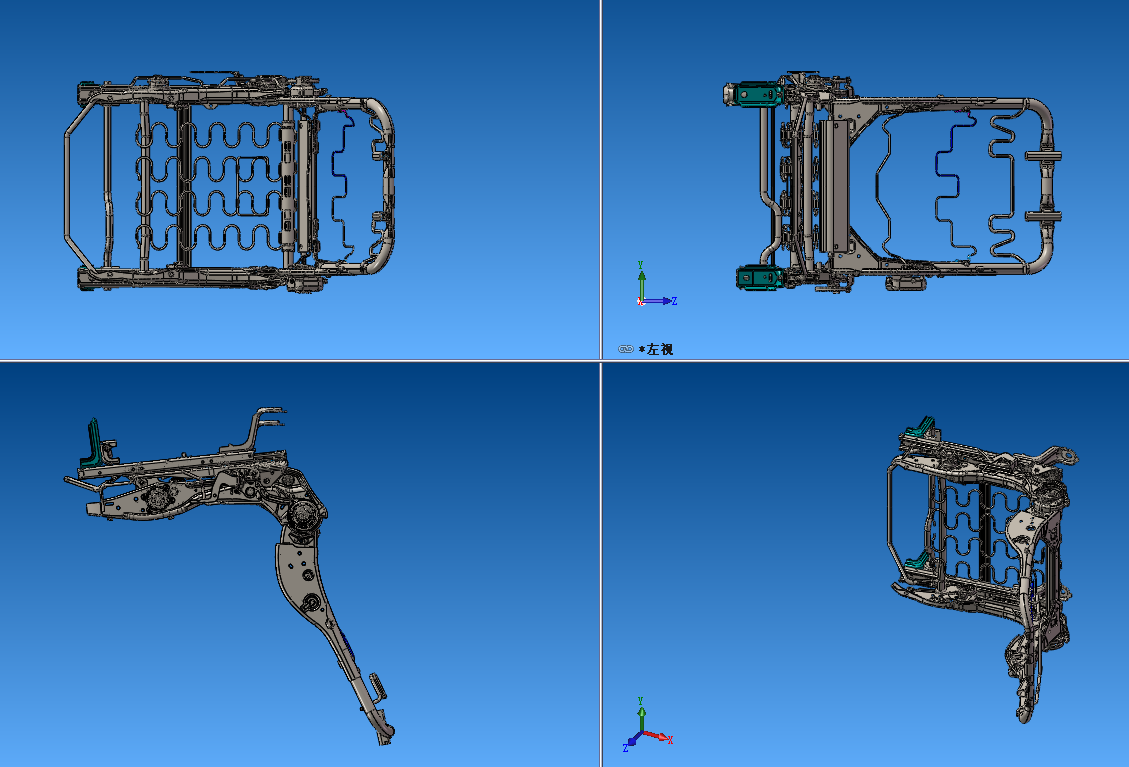This screenshot has height=767, width=1129.
Task: Click the asterisk before the 左视 label
Action: tap(642, 350)
